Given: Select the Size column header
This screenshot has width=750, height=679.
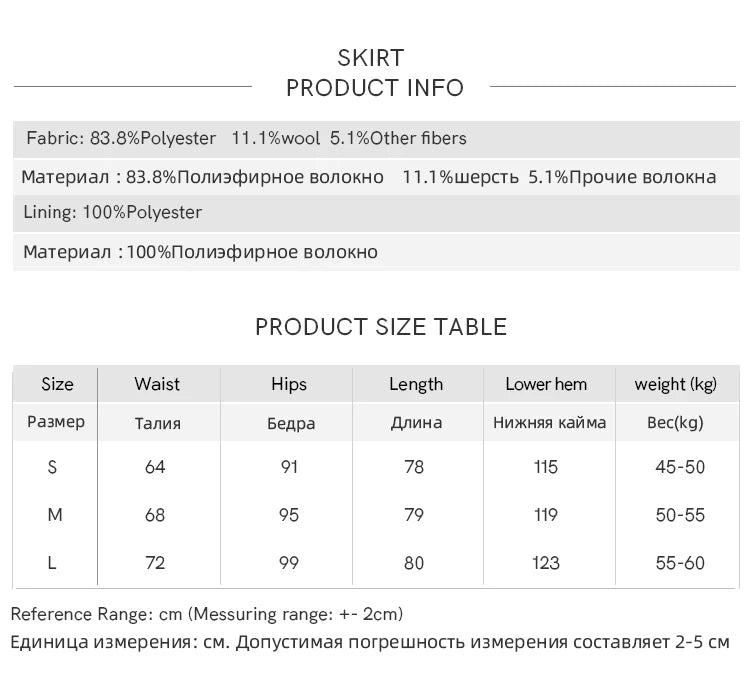Looking at the screenshot, I should 57,384.
